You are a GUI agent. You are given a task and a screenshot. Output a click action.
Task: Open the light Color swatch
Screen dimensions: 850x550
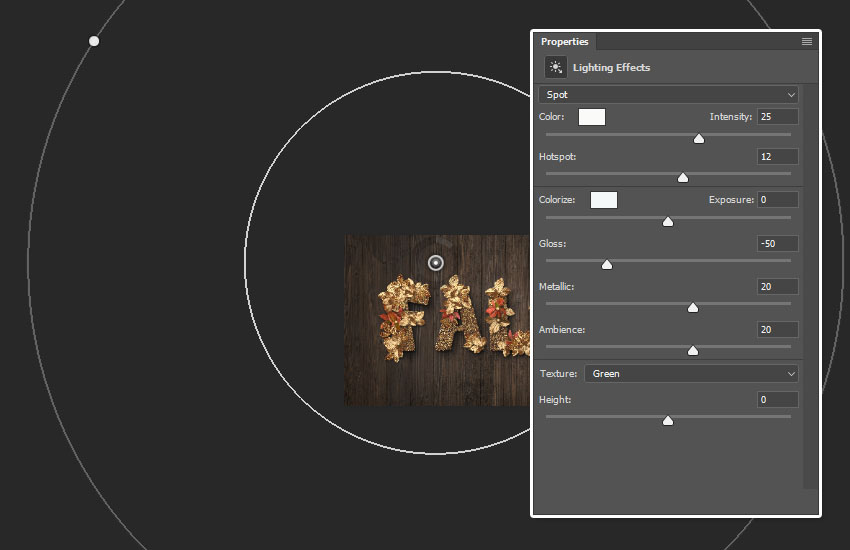tap(592, 117)
